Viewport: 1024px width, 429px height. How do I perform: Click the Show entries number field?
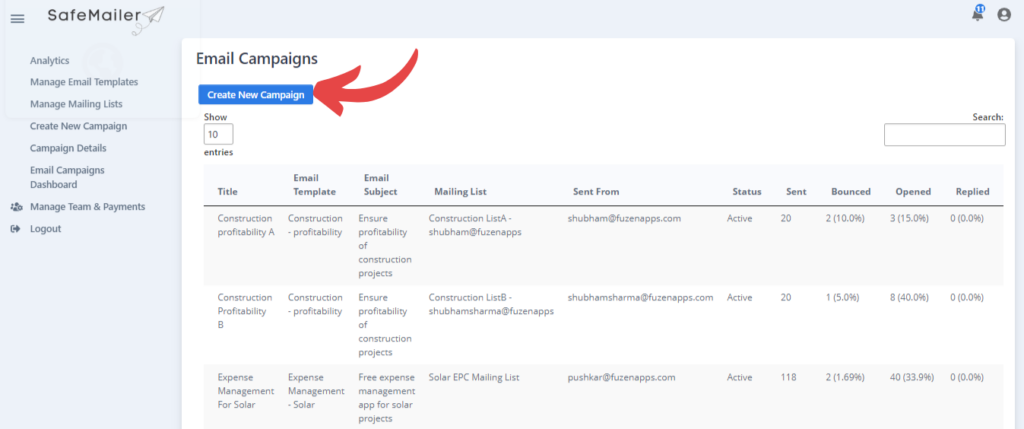(x=218, y=135)
